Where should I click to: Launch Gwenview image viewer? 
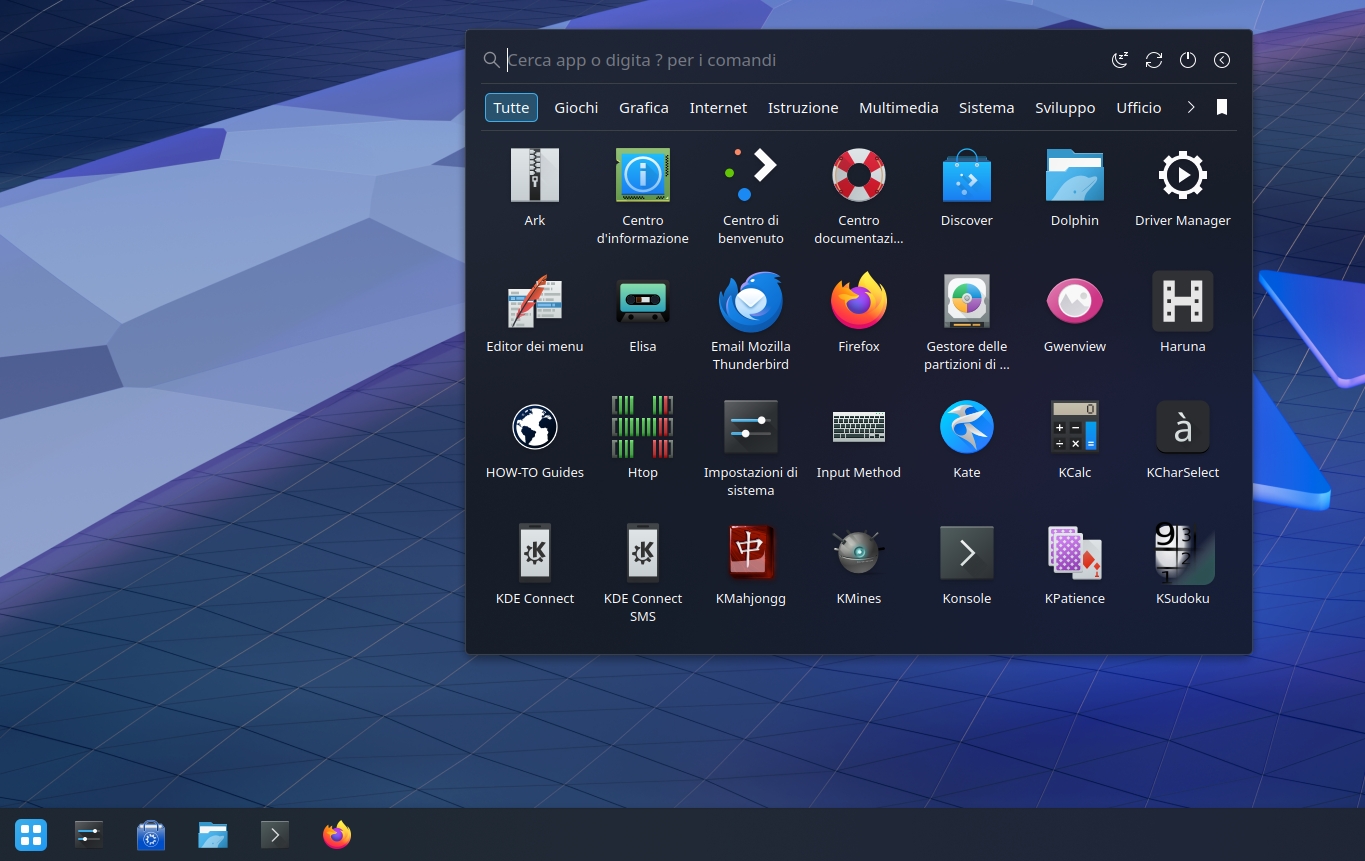pos(1075,314)
